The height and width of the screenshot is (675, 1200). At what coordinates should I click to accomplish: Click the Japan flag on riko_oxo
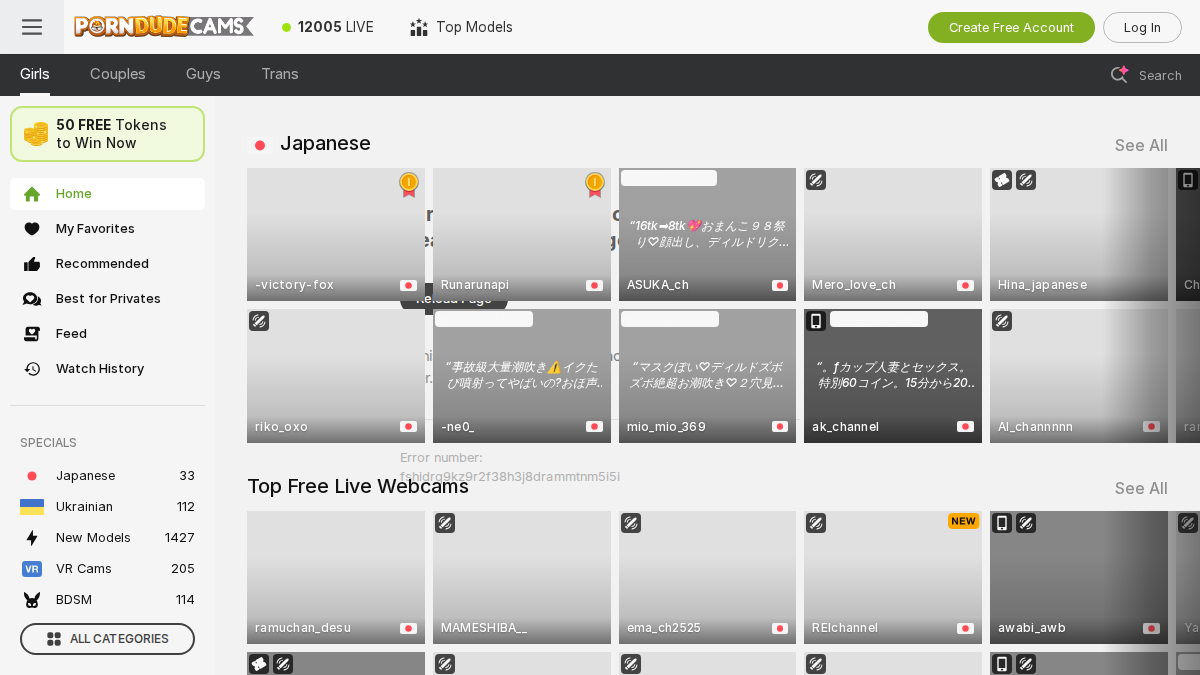tap(408, 426)
